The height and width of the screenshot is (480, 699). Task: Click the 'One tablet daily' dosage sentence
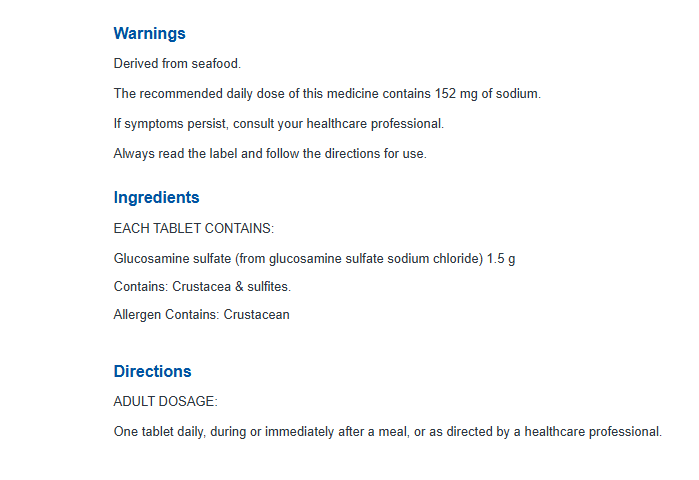[x=388, y=431]
